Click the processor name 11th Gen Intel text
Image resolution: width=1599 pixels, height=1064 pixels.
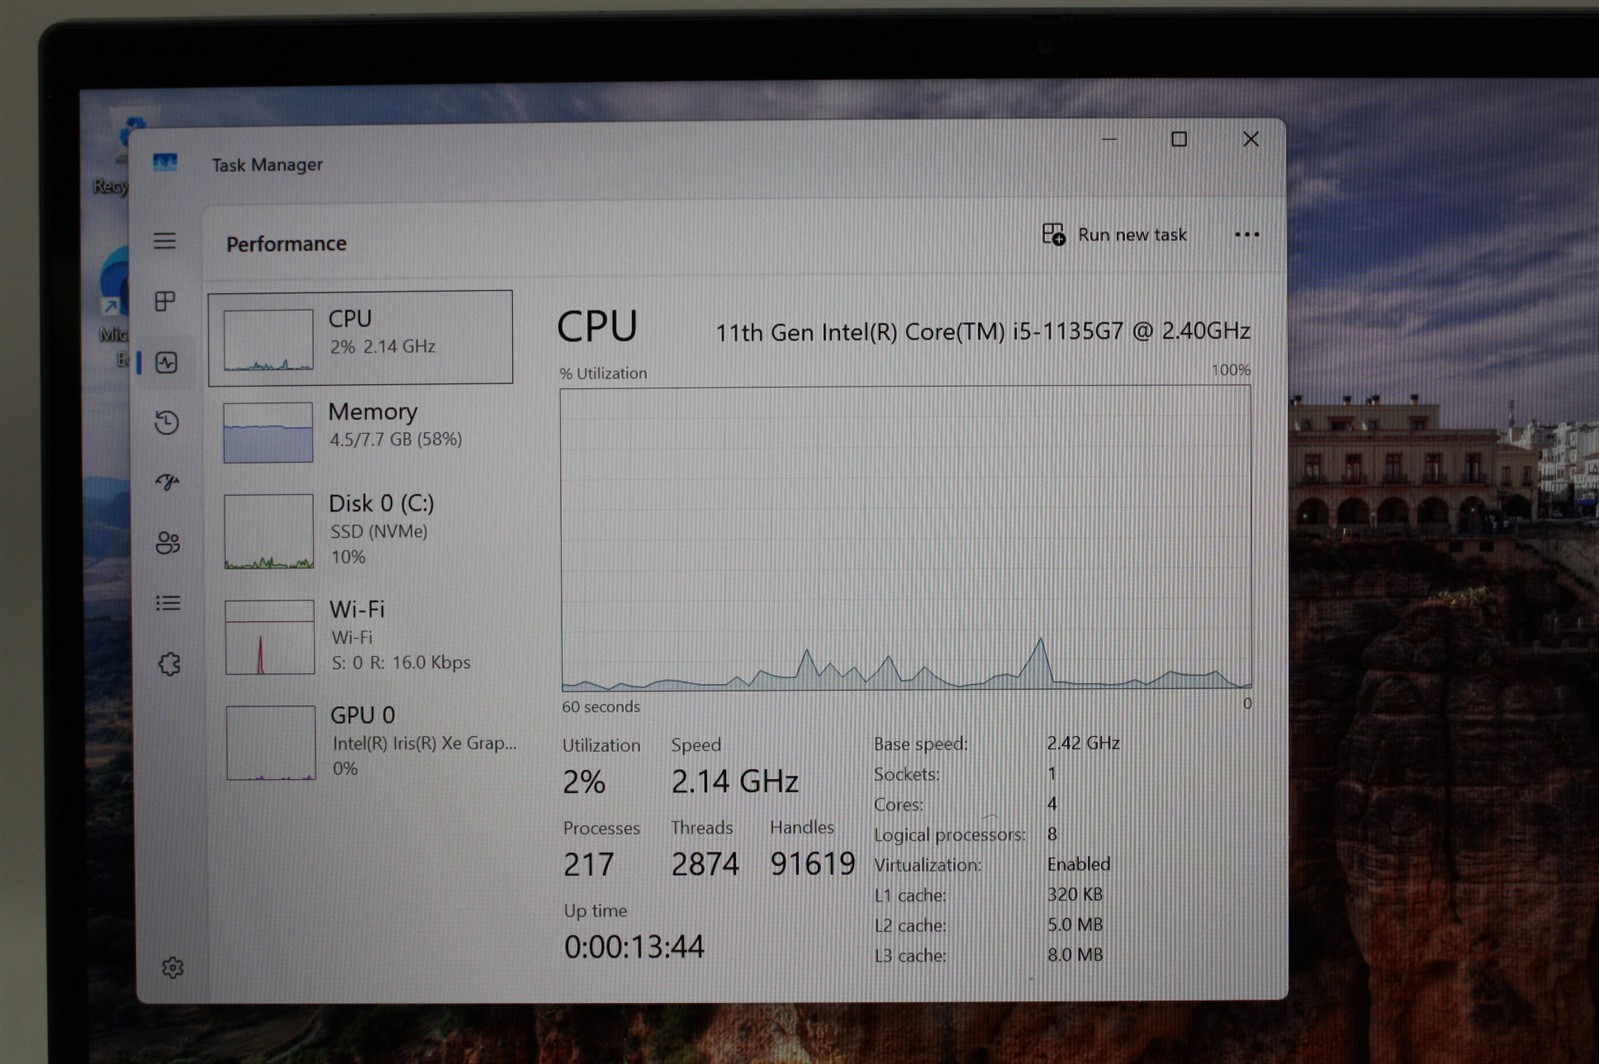(x=983, y=331)
